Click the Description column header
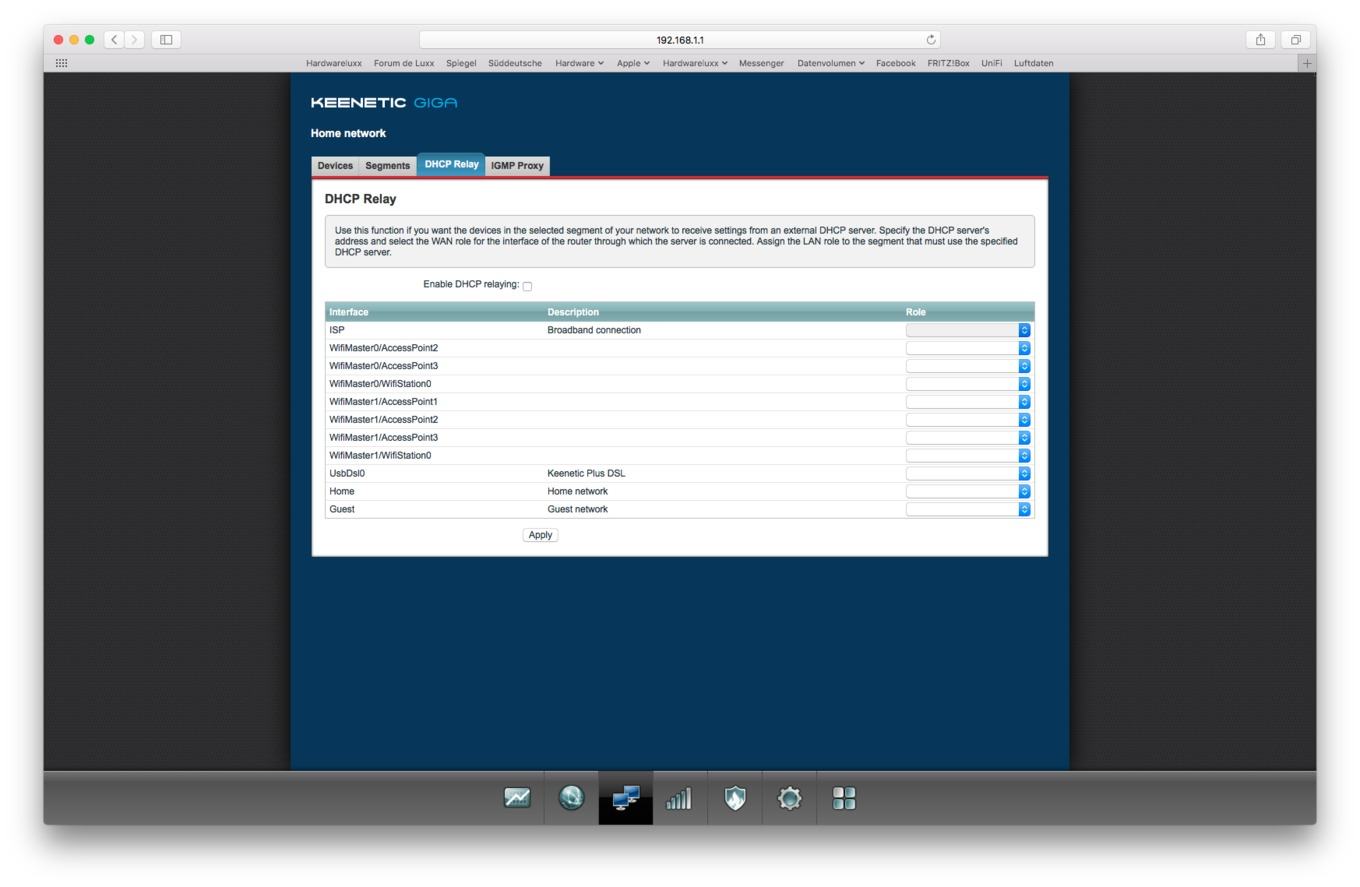This screenshot has height=887, width=1360. pos(573,312)
